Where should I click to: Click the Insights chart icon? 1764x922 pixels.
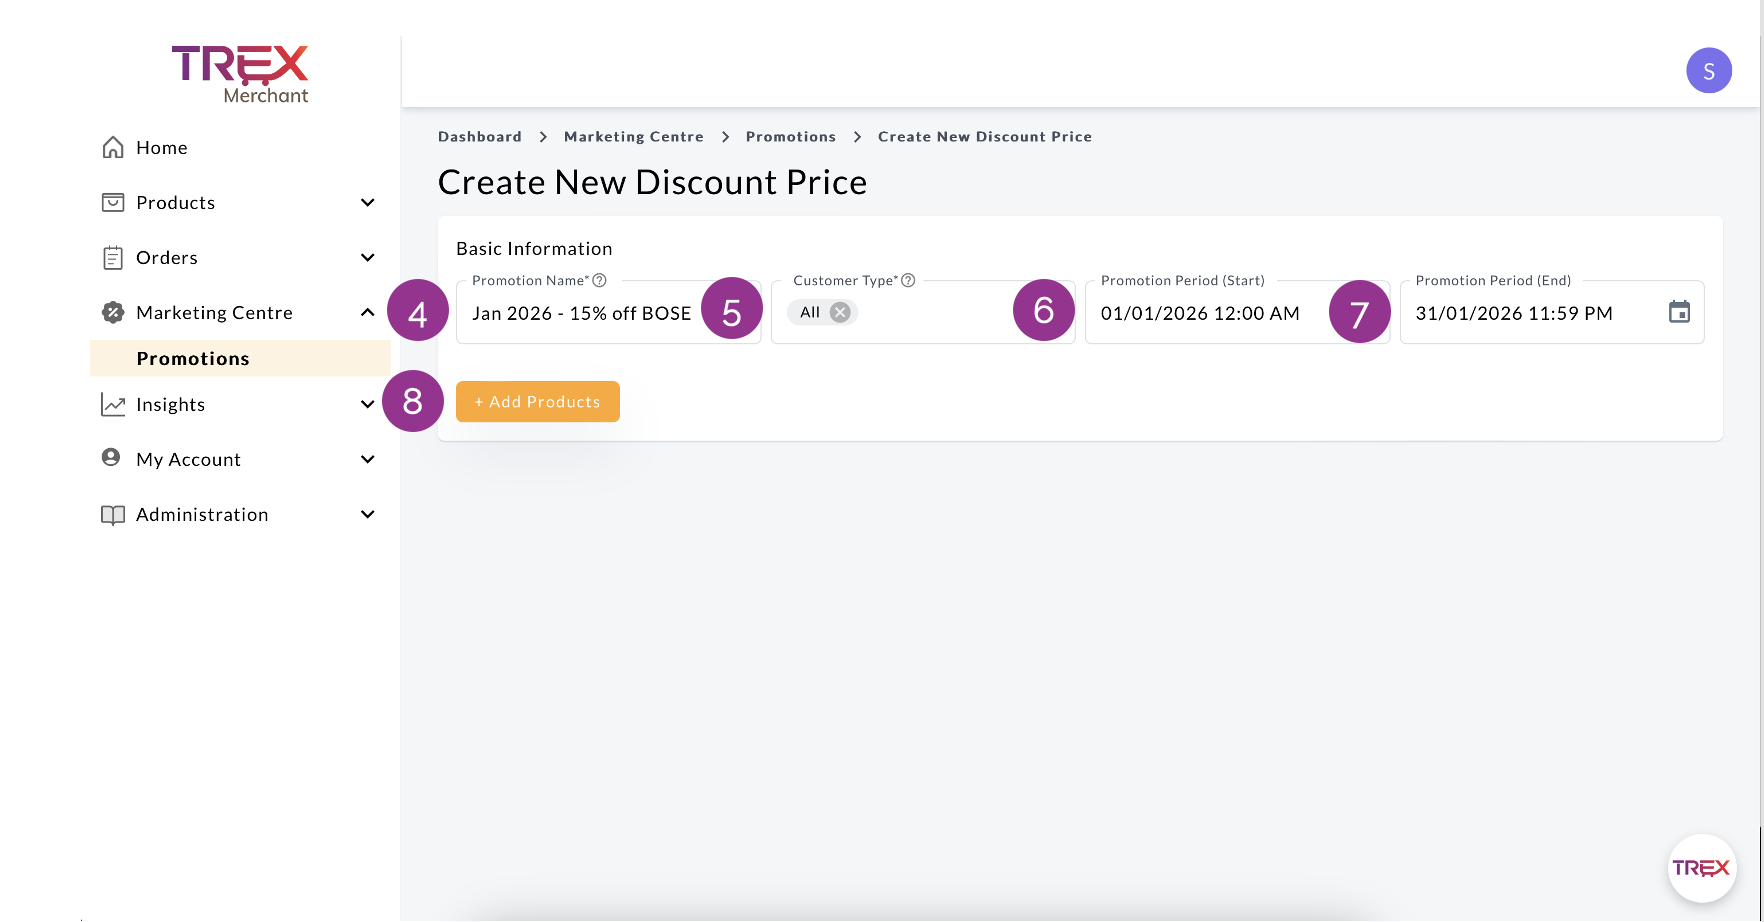[113, 405]
